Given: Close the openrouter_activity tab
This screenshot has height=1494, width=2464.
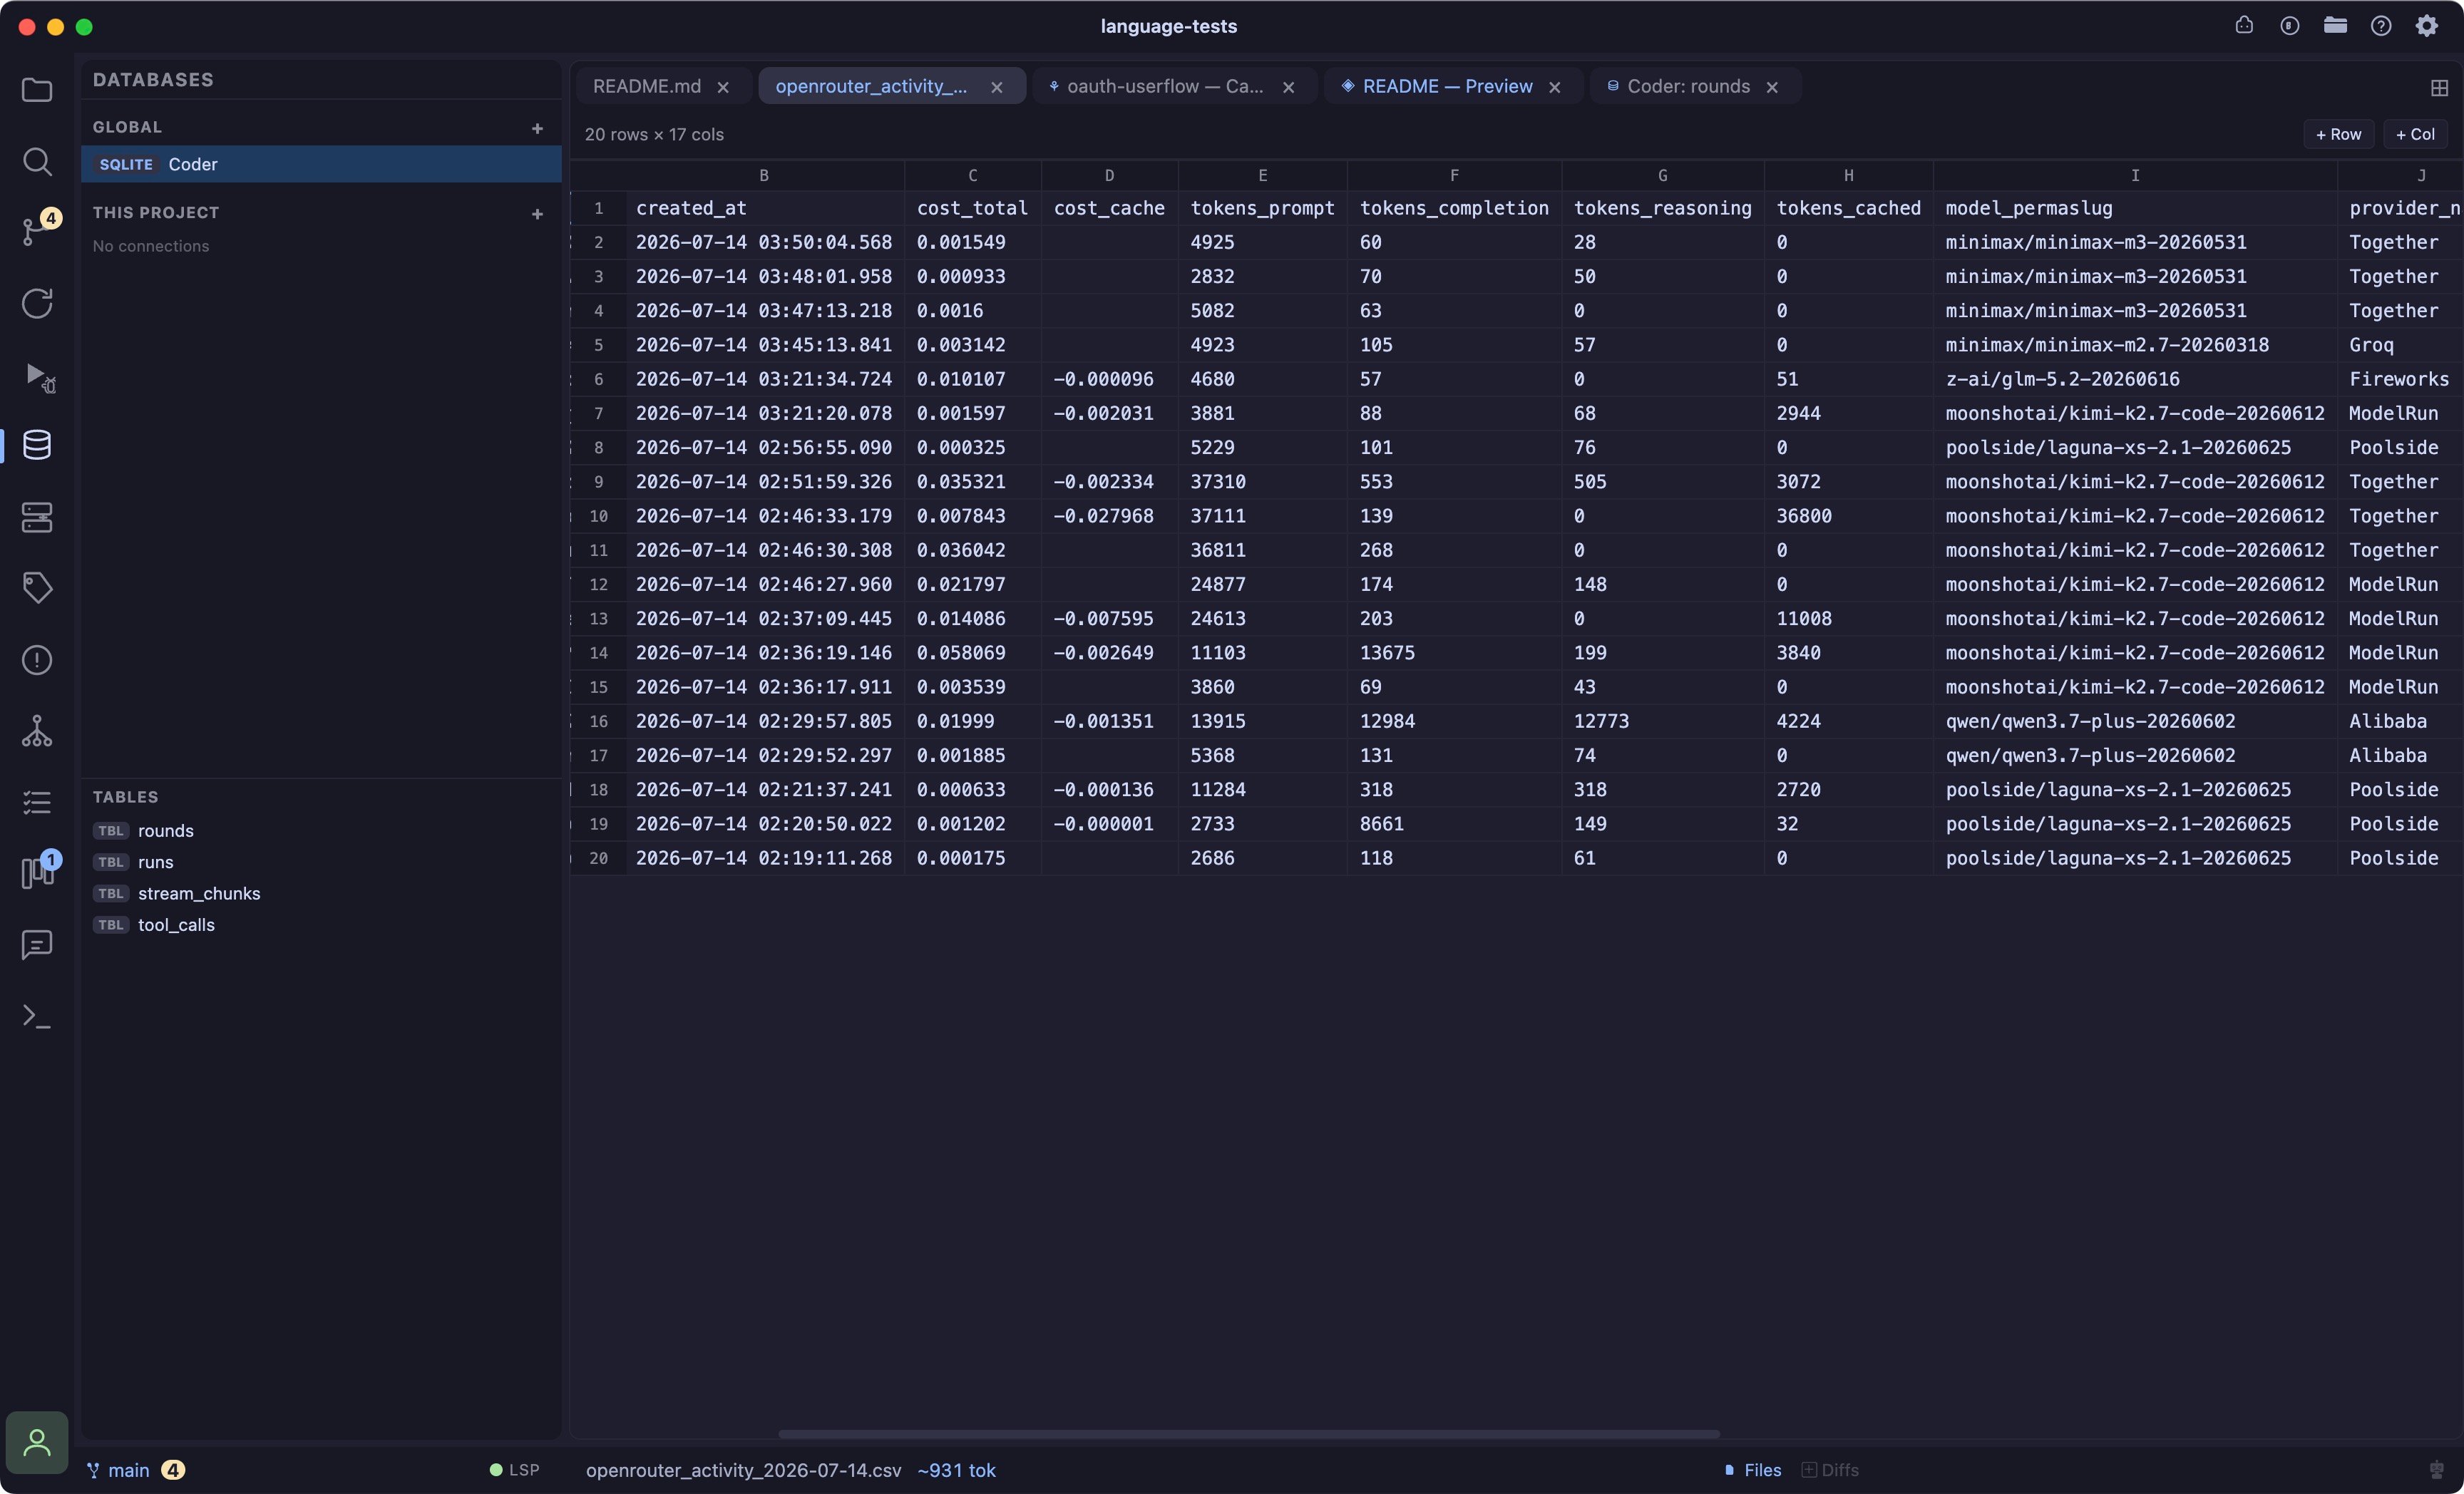Looking at the screenshot, I should coord(996,87).
